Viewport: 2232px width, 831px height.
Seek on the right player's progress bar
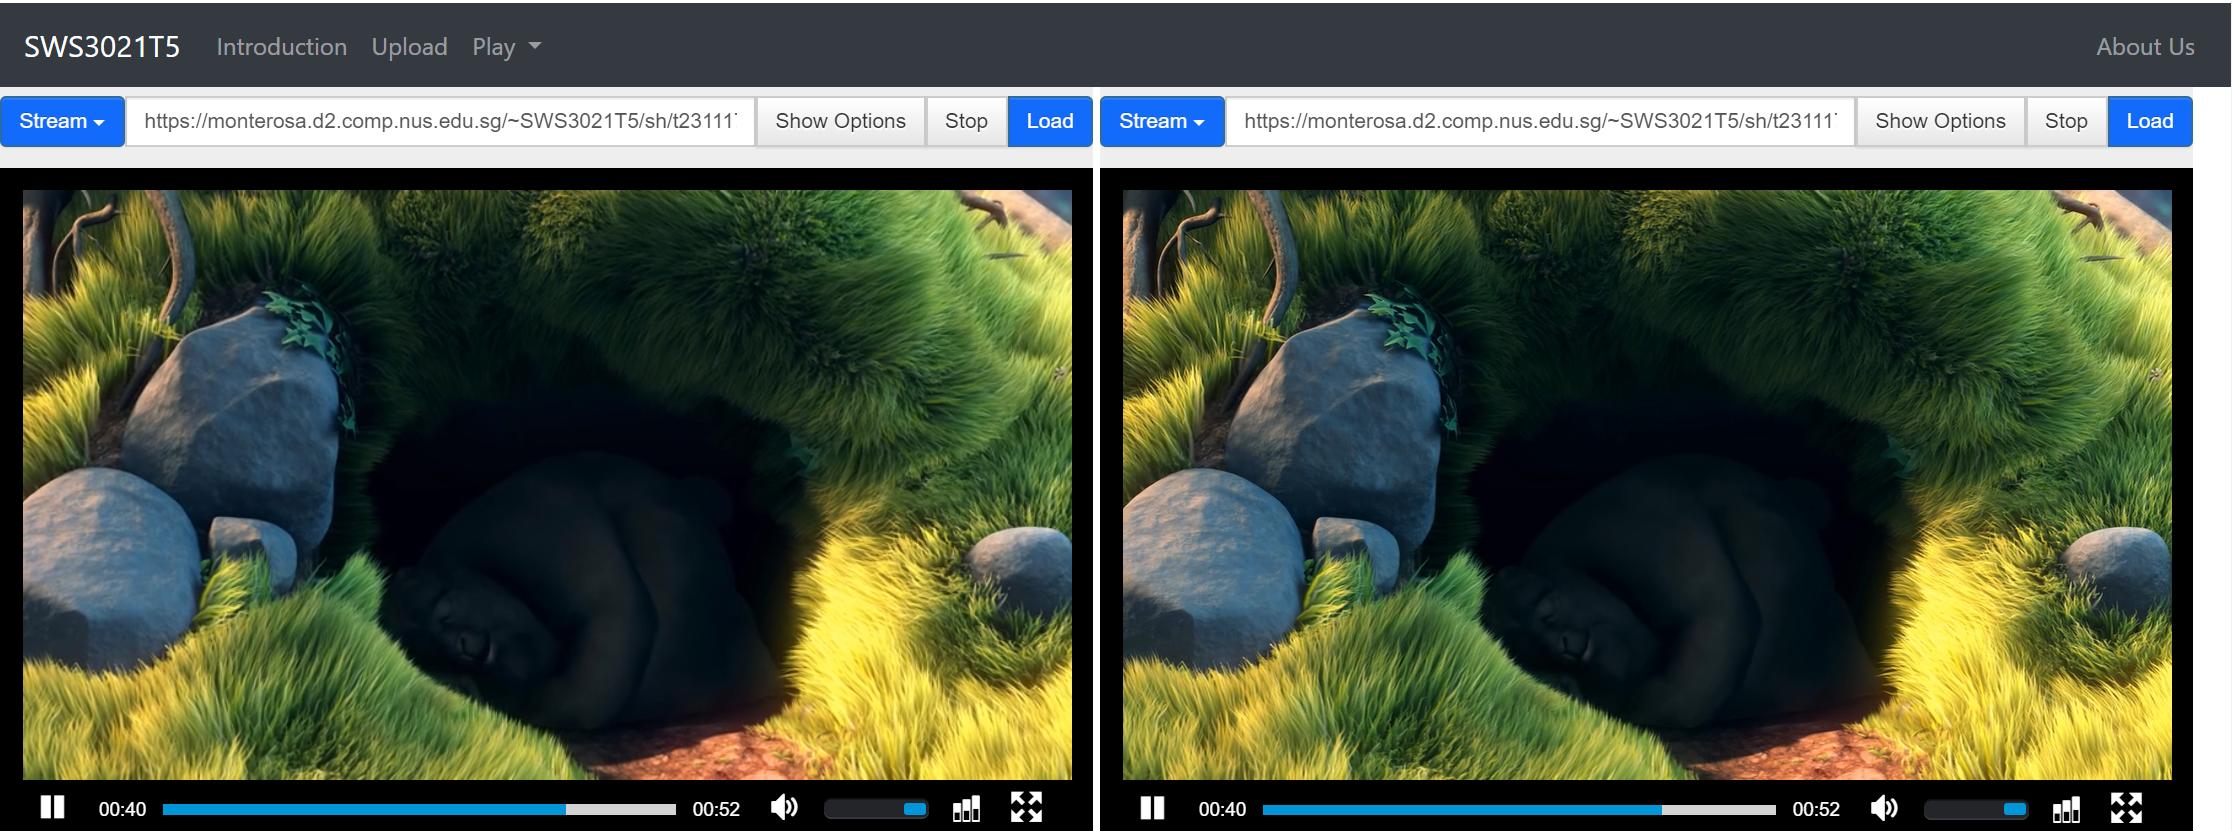(x=1519, y=809)
